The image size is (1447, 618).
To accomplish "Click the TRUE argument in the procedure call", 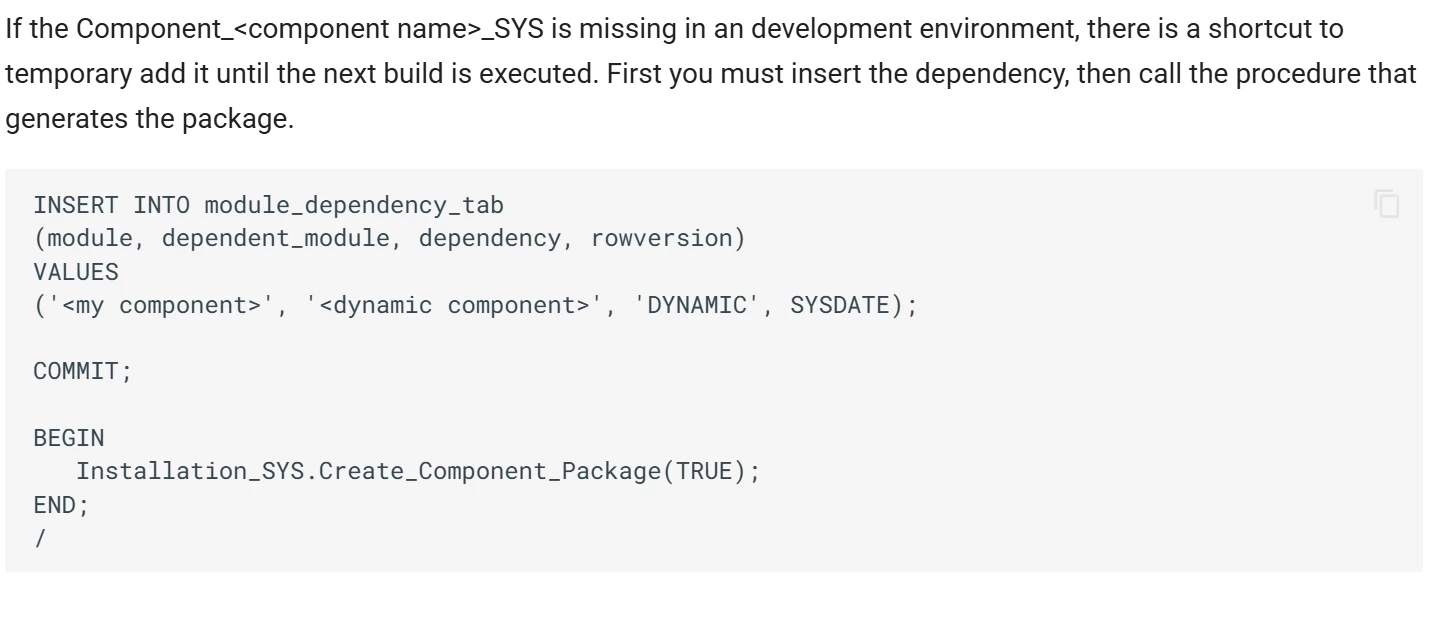I will [x=704, y=472].
